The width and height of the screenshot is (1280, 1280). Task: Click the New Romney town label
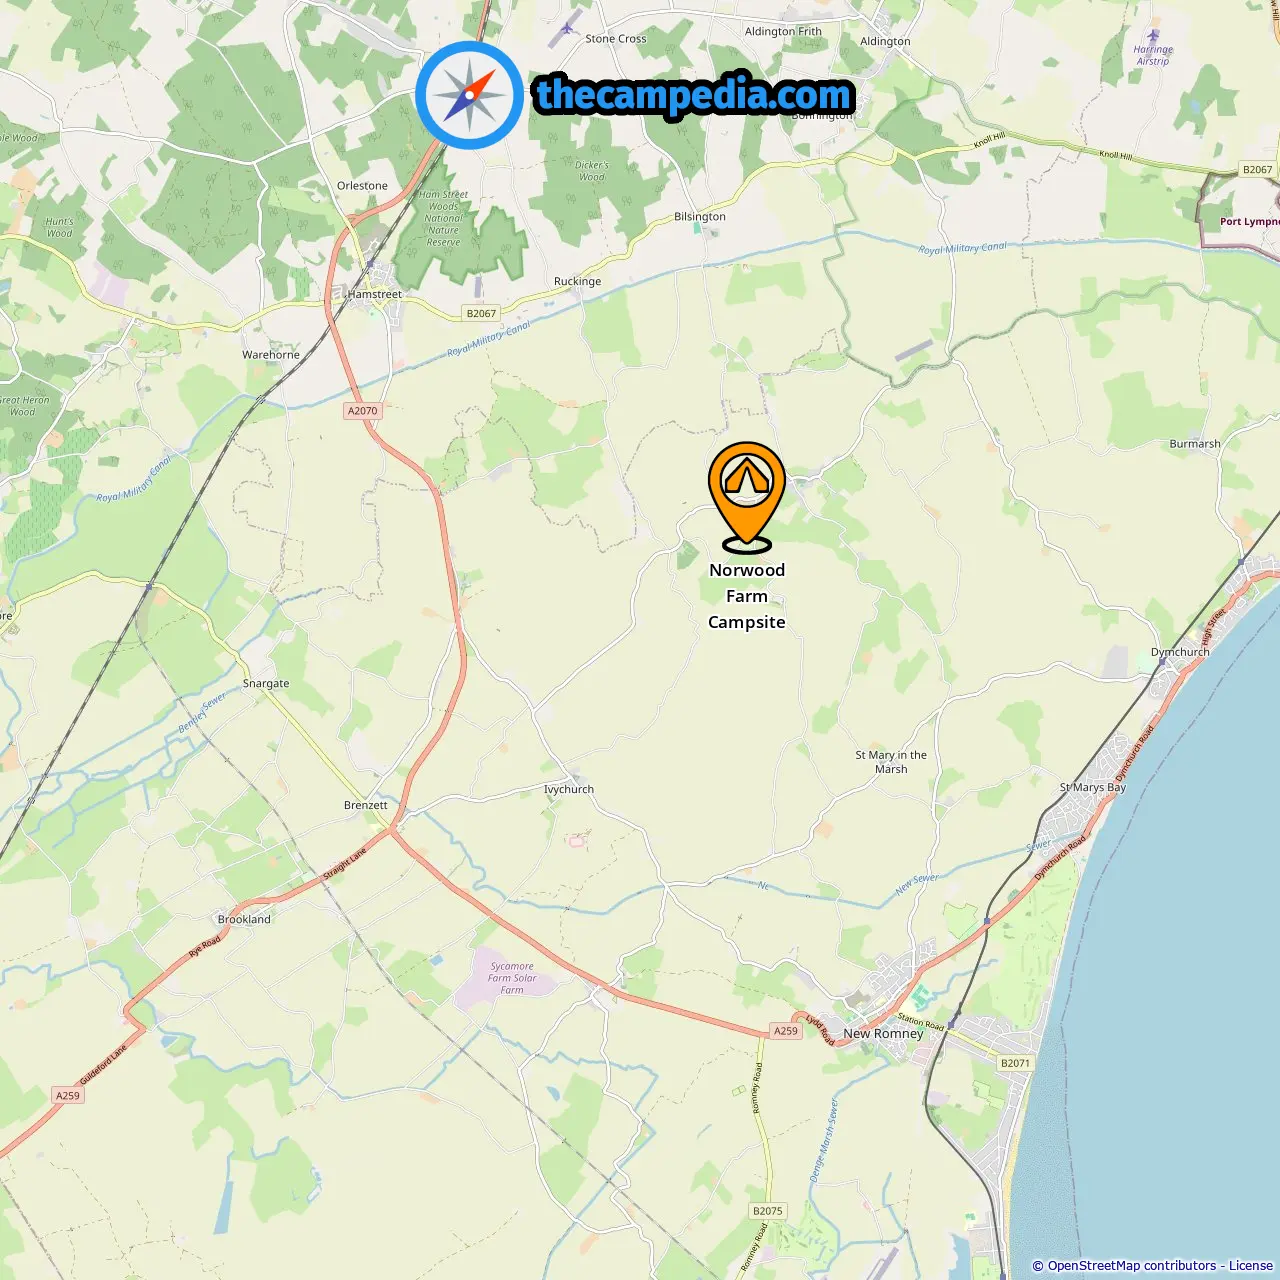point(883,1034)
